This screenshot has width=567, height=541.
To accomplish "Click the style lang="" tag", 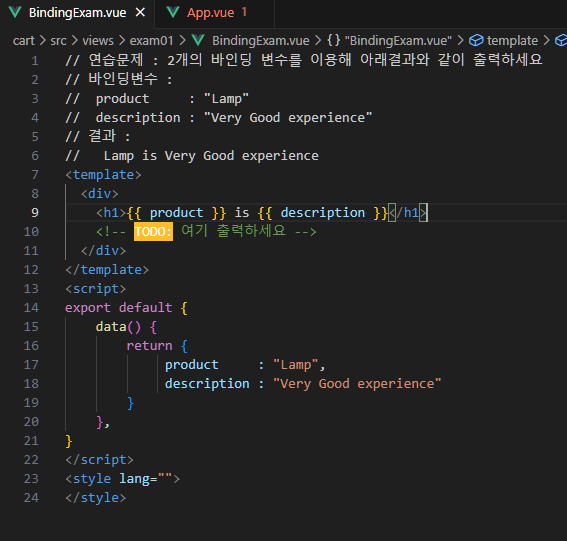I will pyautogui.click(x=122, y=479).
